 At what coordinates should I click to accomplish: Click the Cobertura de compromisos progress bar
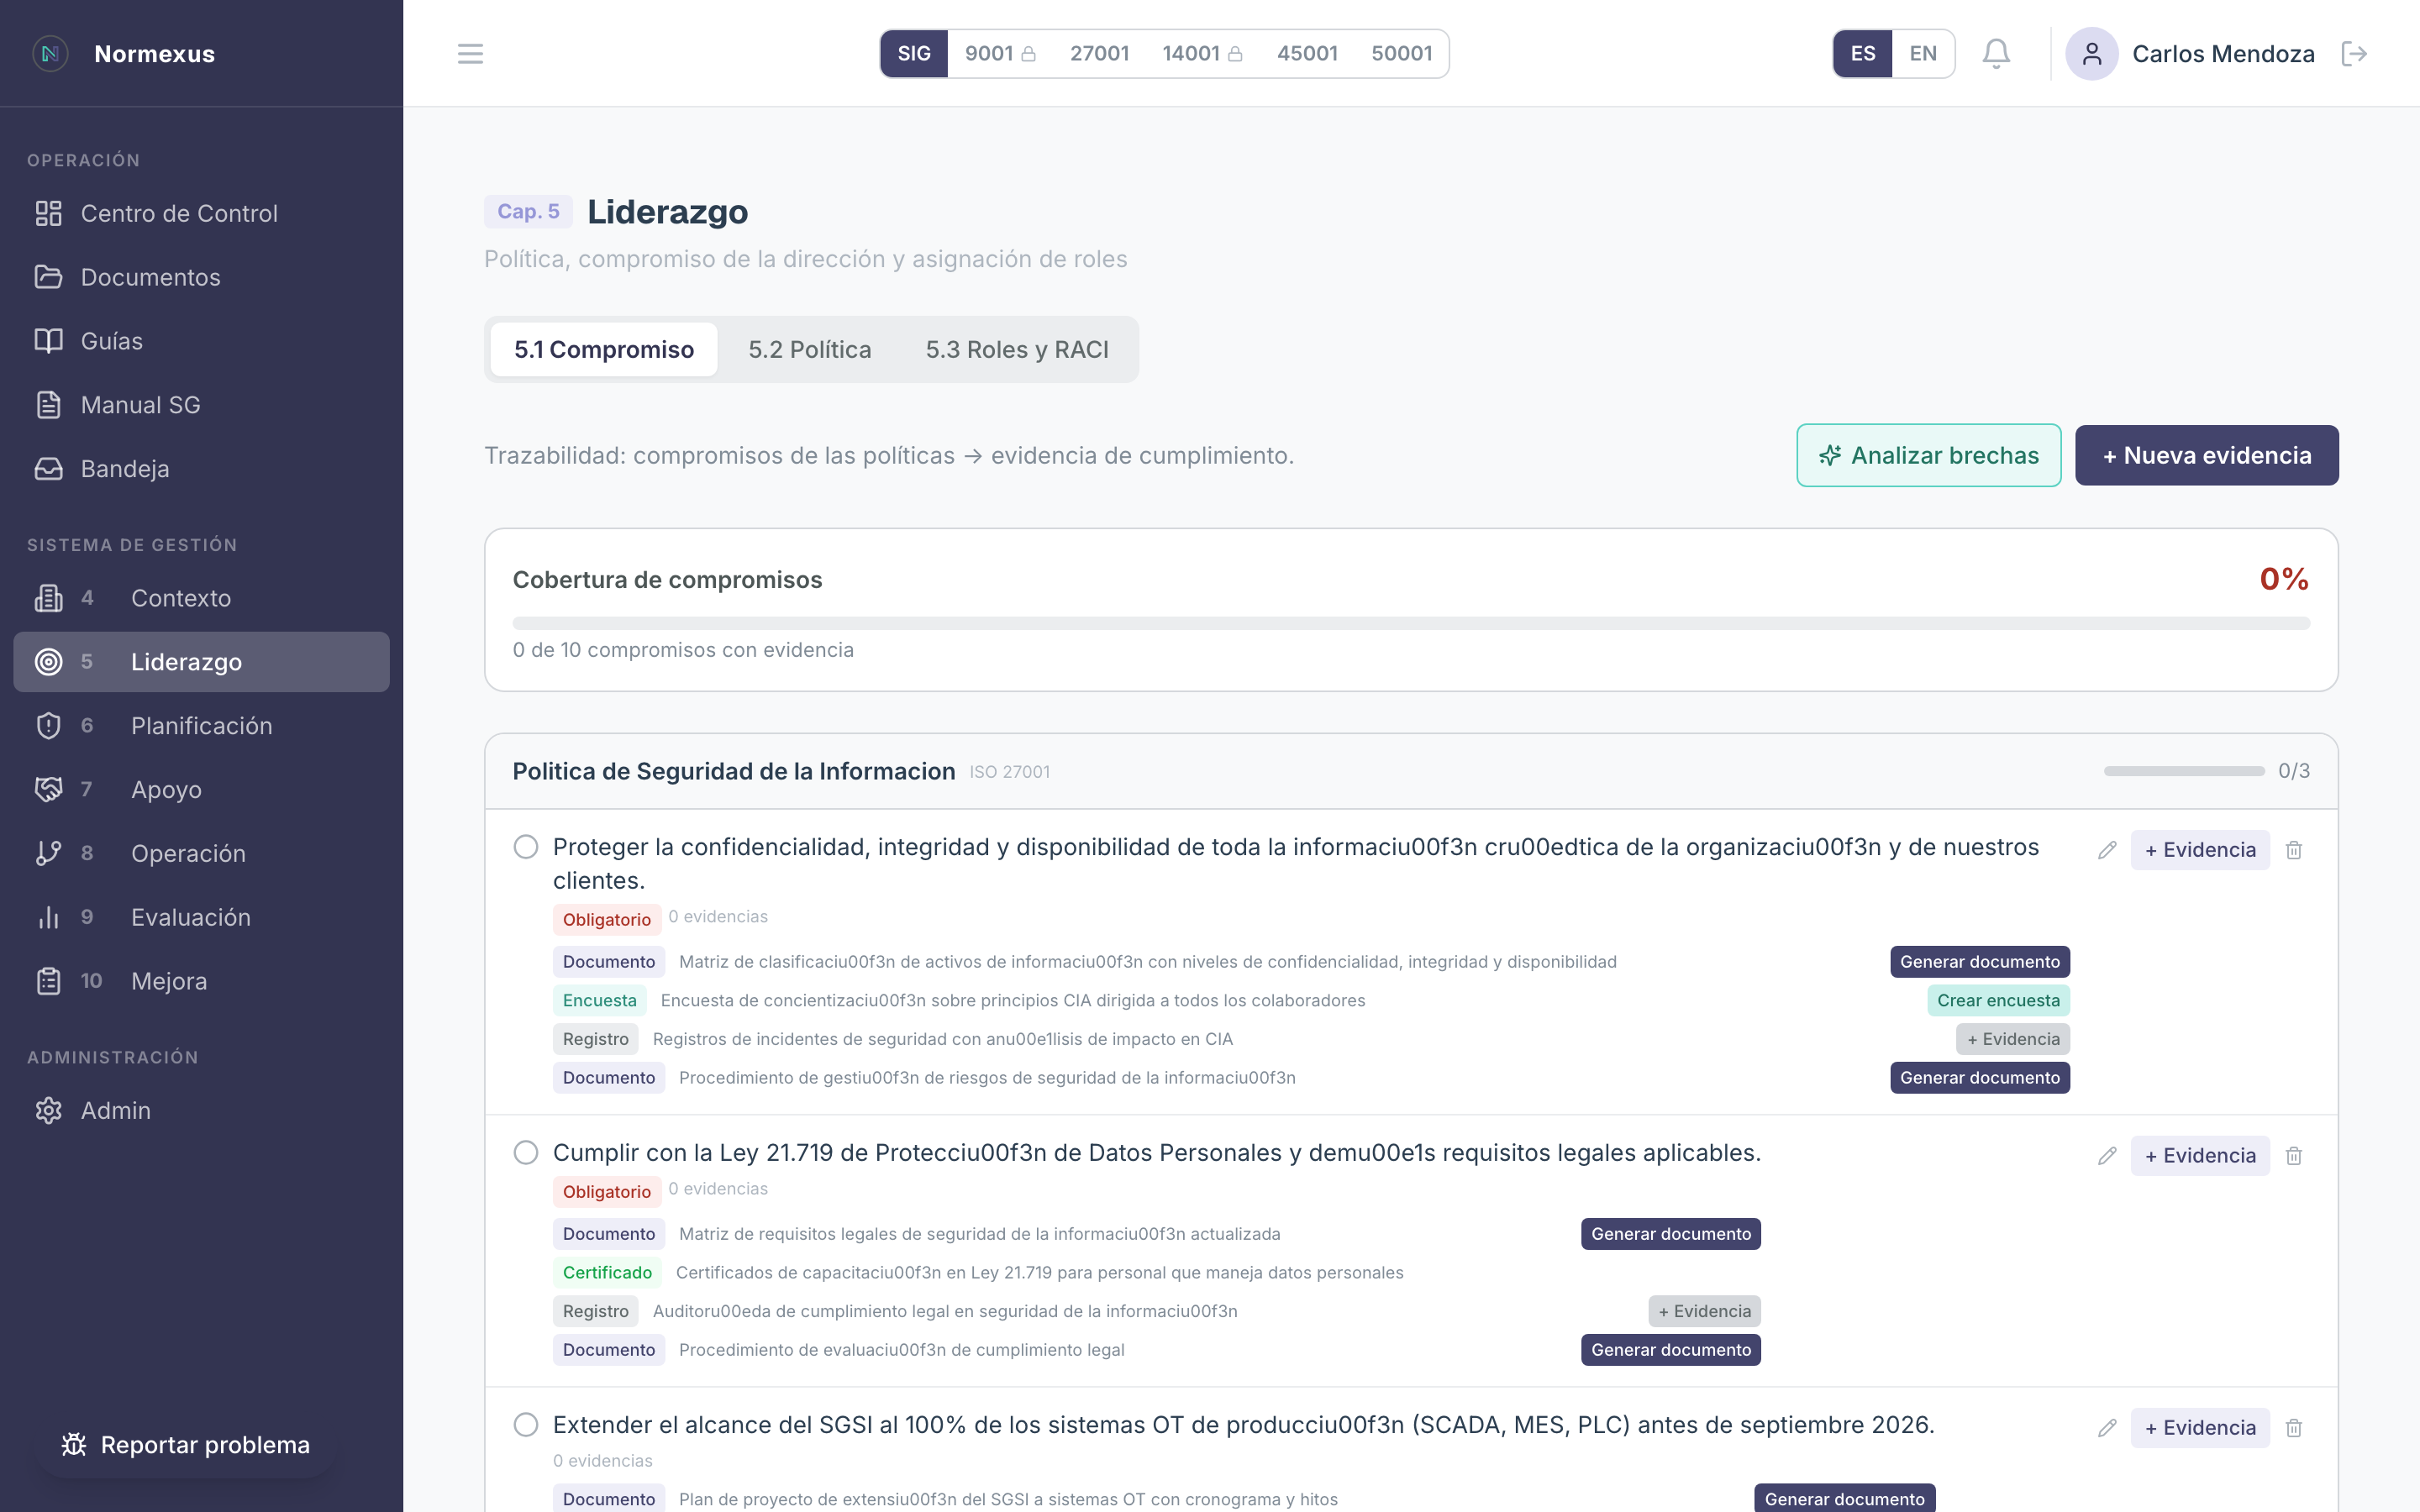[1411, 624]
